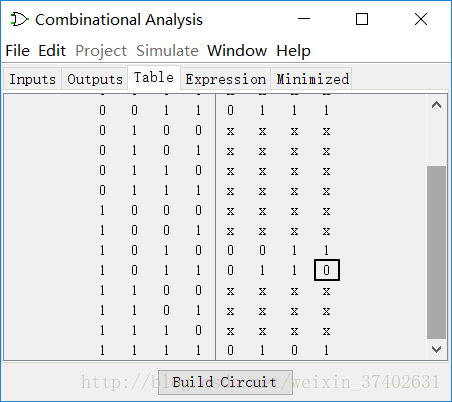This screenshot has width=452, height=402.
Task: Toggle the last output x in row 1100
Action: [x=326, y=291]
